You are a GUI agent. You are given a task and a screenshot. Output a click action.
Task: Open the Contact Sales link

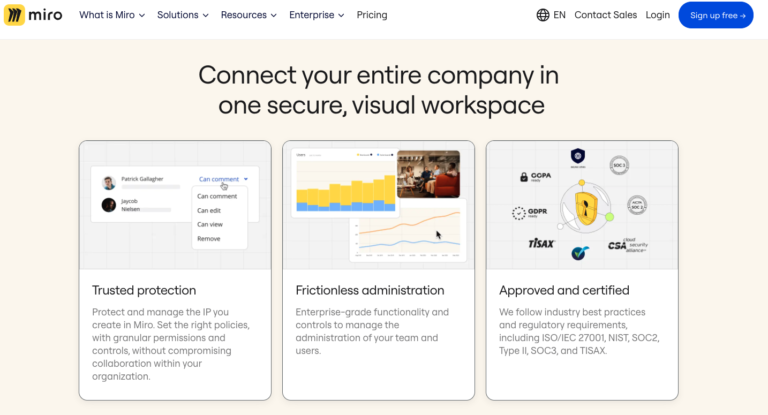click(605, 15)
